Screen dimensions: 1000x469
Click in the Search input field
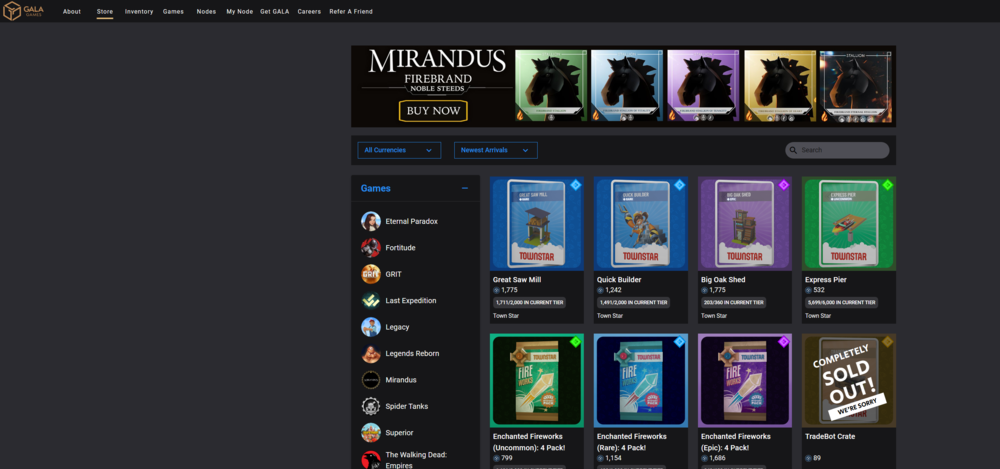point(837,151)
